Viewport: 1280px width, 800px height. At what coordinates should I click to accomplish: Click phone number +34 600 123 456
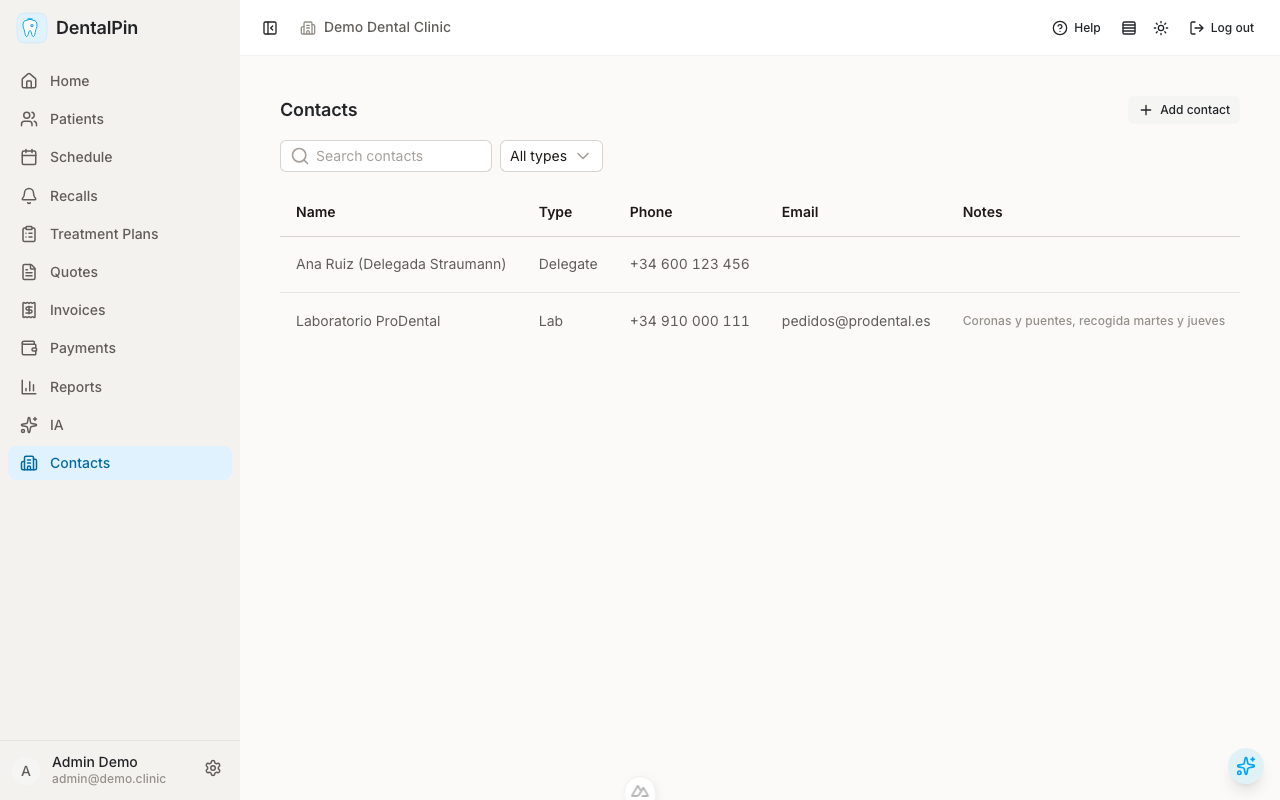(689, 264)
